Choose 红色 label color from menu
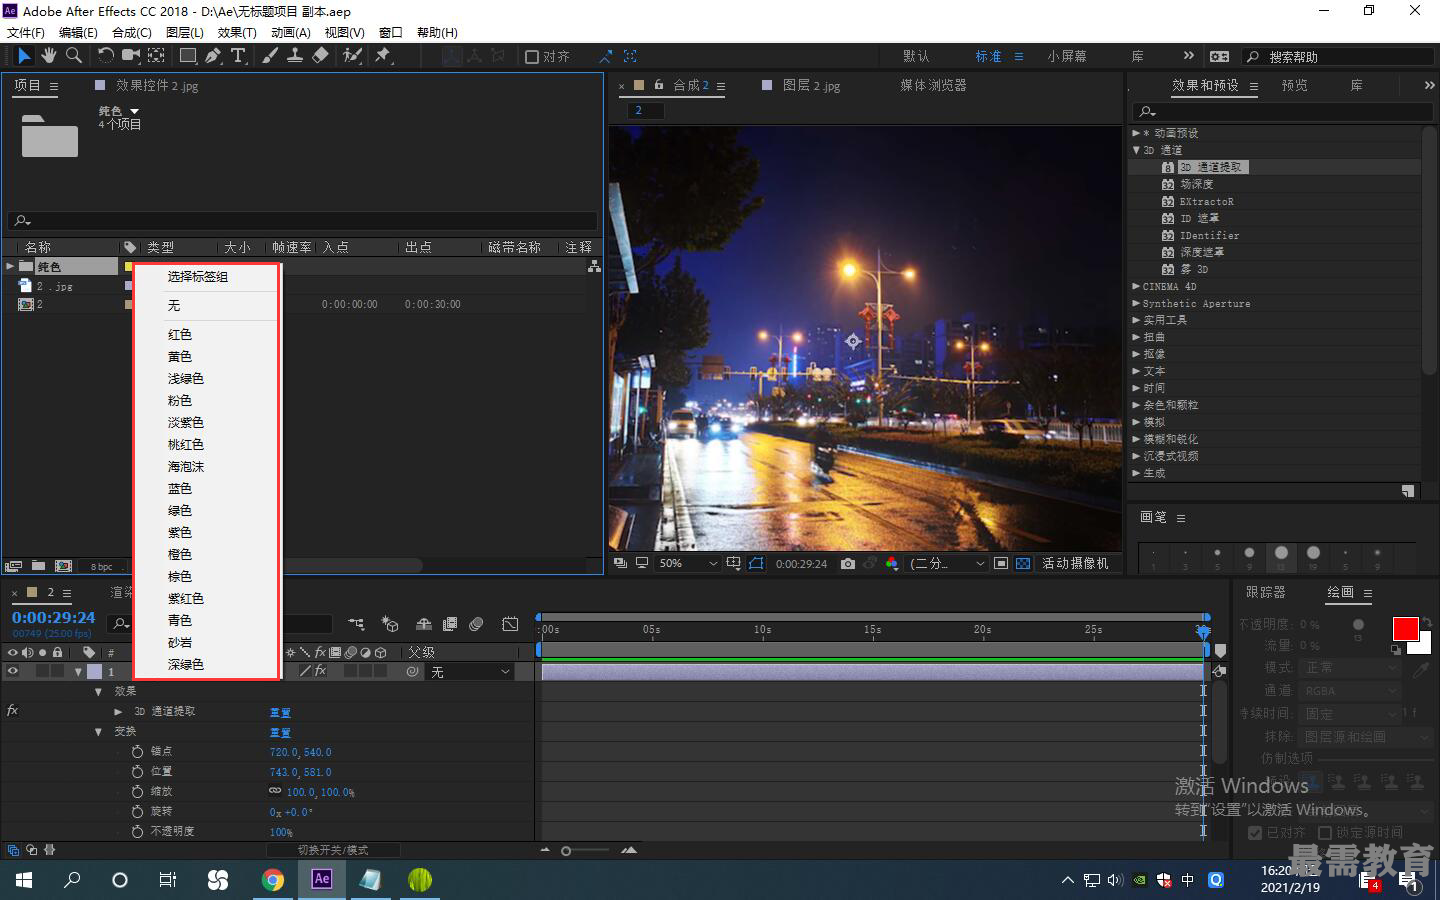This screenshot has height=900, width=1440. (x=180, y=335)
